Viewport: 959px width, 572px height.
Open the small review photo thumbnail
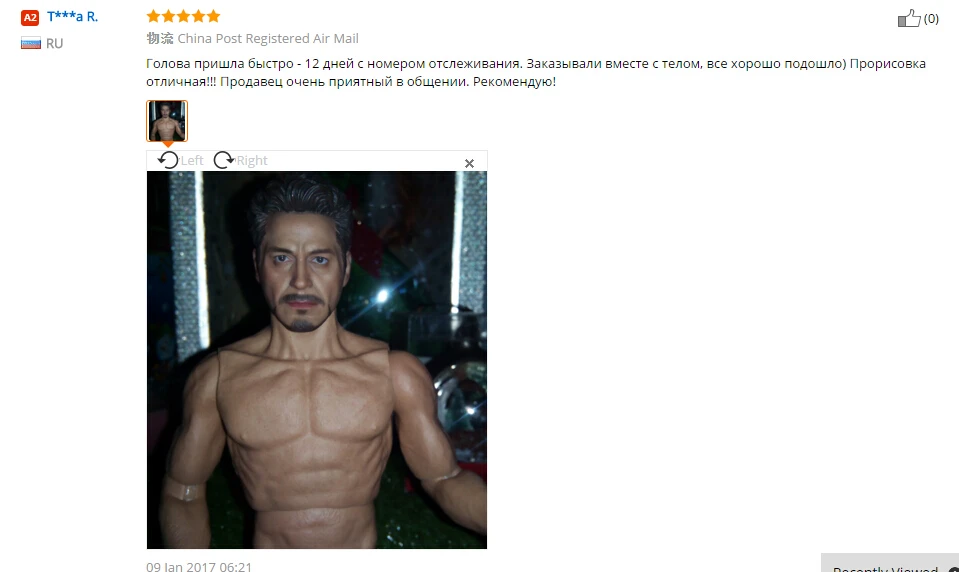167,121
